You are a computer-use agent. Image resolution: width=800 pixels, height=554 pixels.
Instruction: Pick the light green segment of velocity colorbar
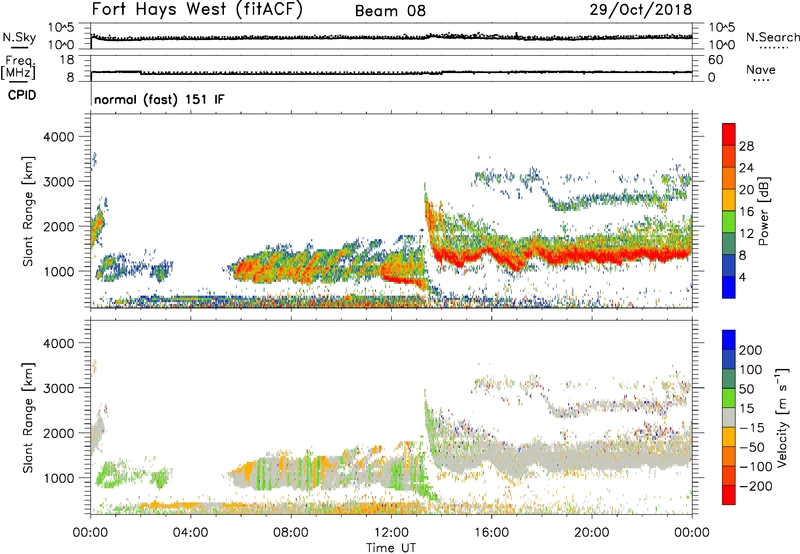(x=729, y=398)
